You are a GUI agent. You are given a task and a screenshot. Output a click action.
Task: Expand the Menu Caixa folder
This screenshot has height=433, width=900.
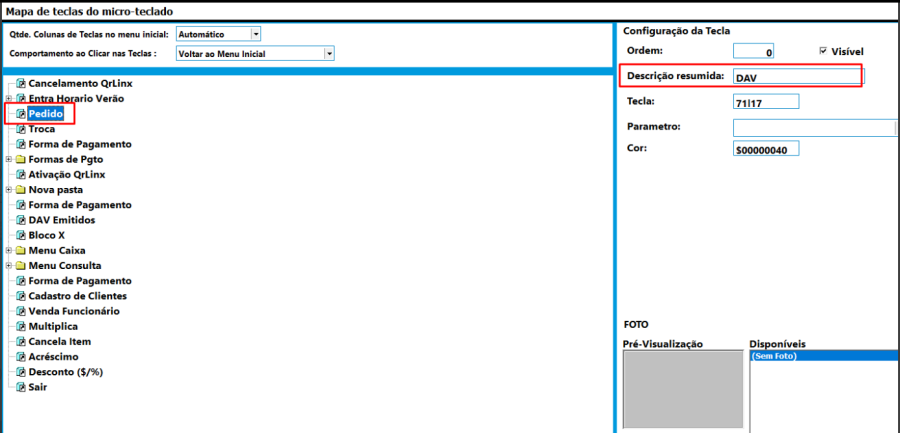coord(9,250)
